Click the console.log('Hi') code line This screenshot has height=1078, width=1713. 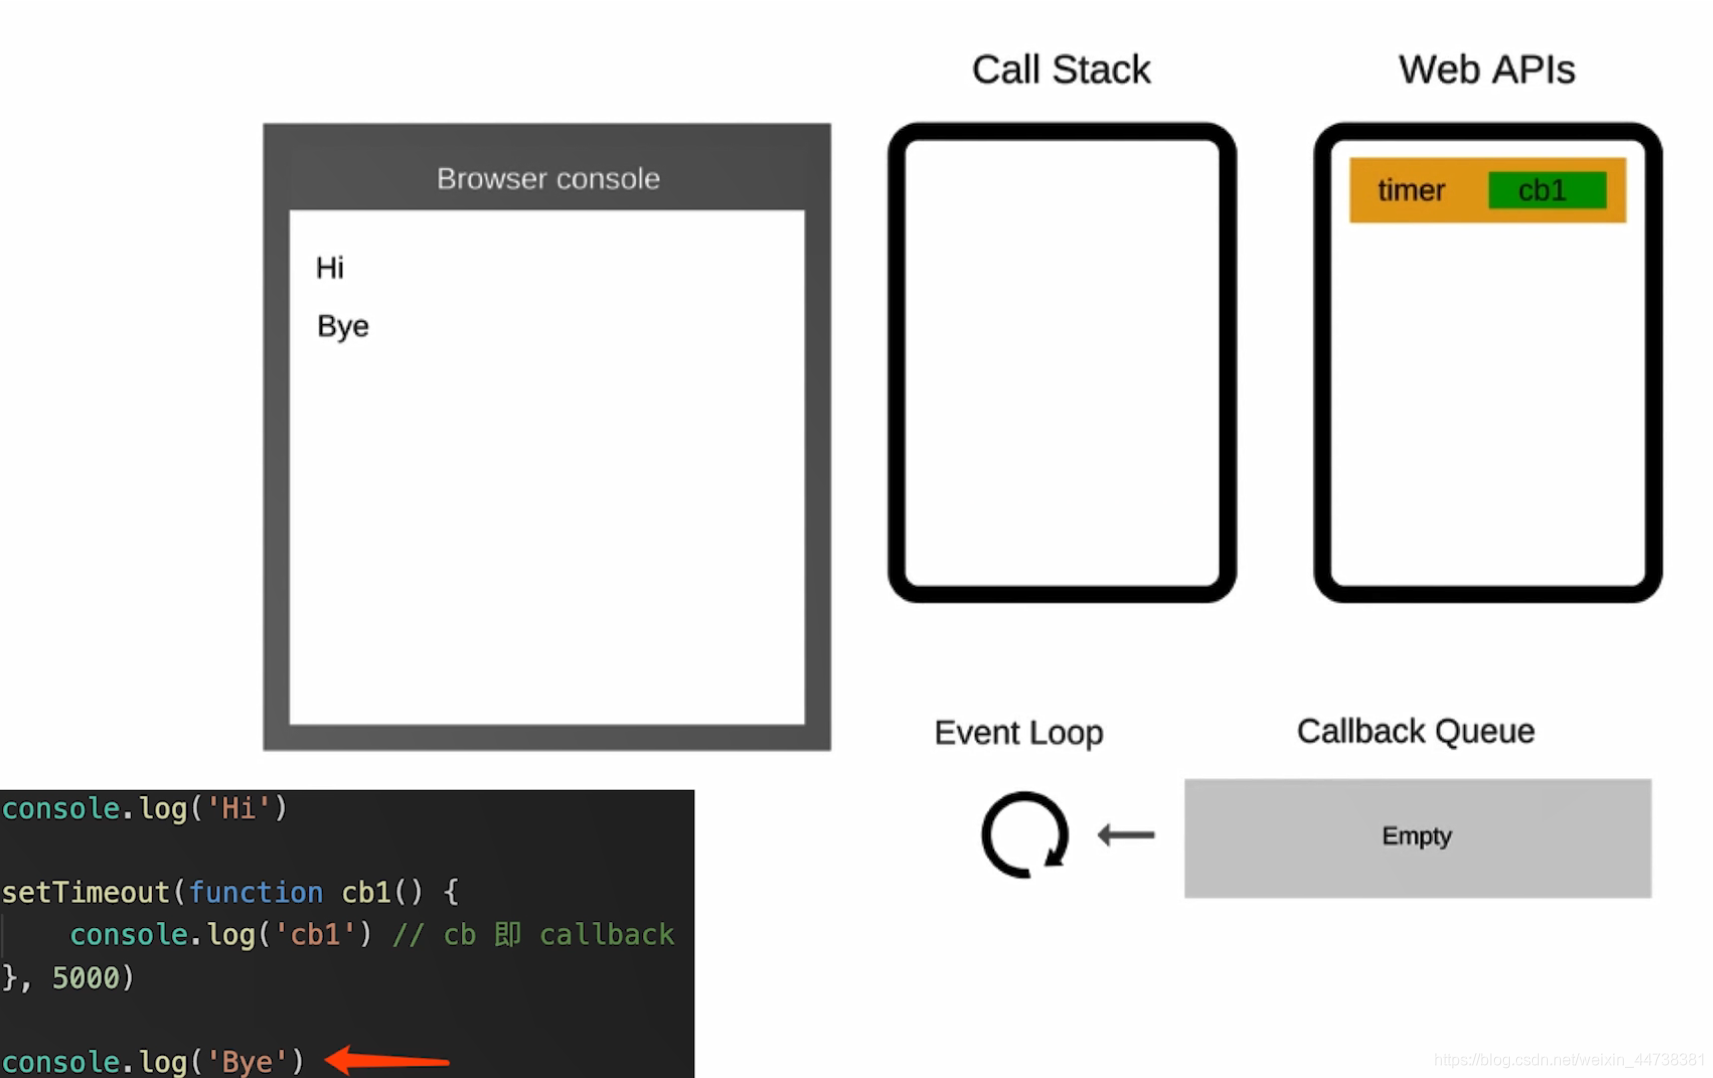pyautogui.click(x=145, y=808)
